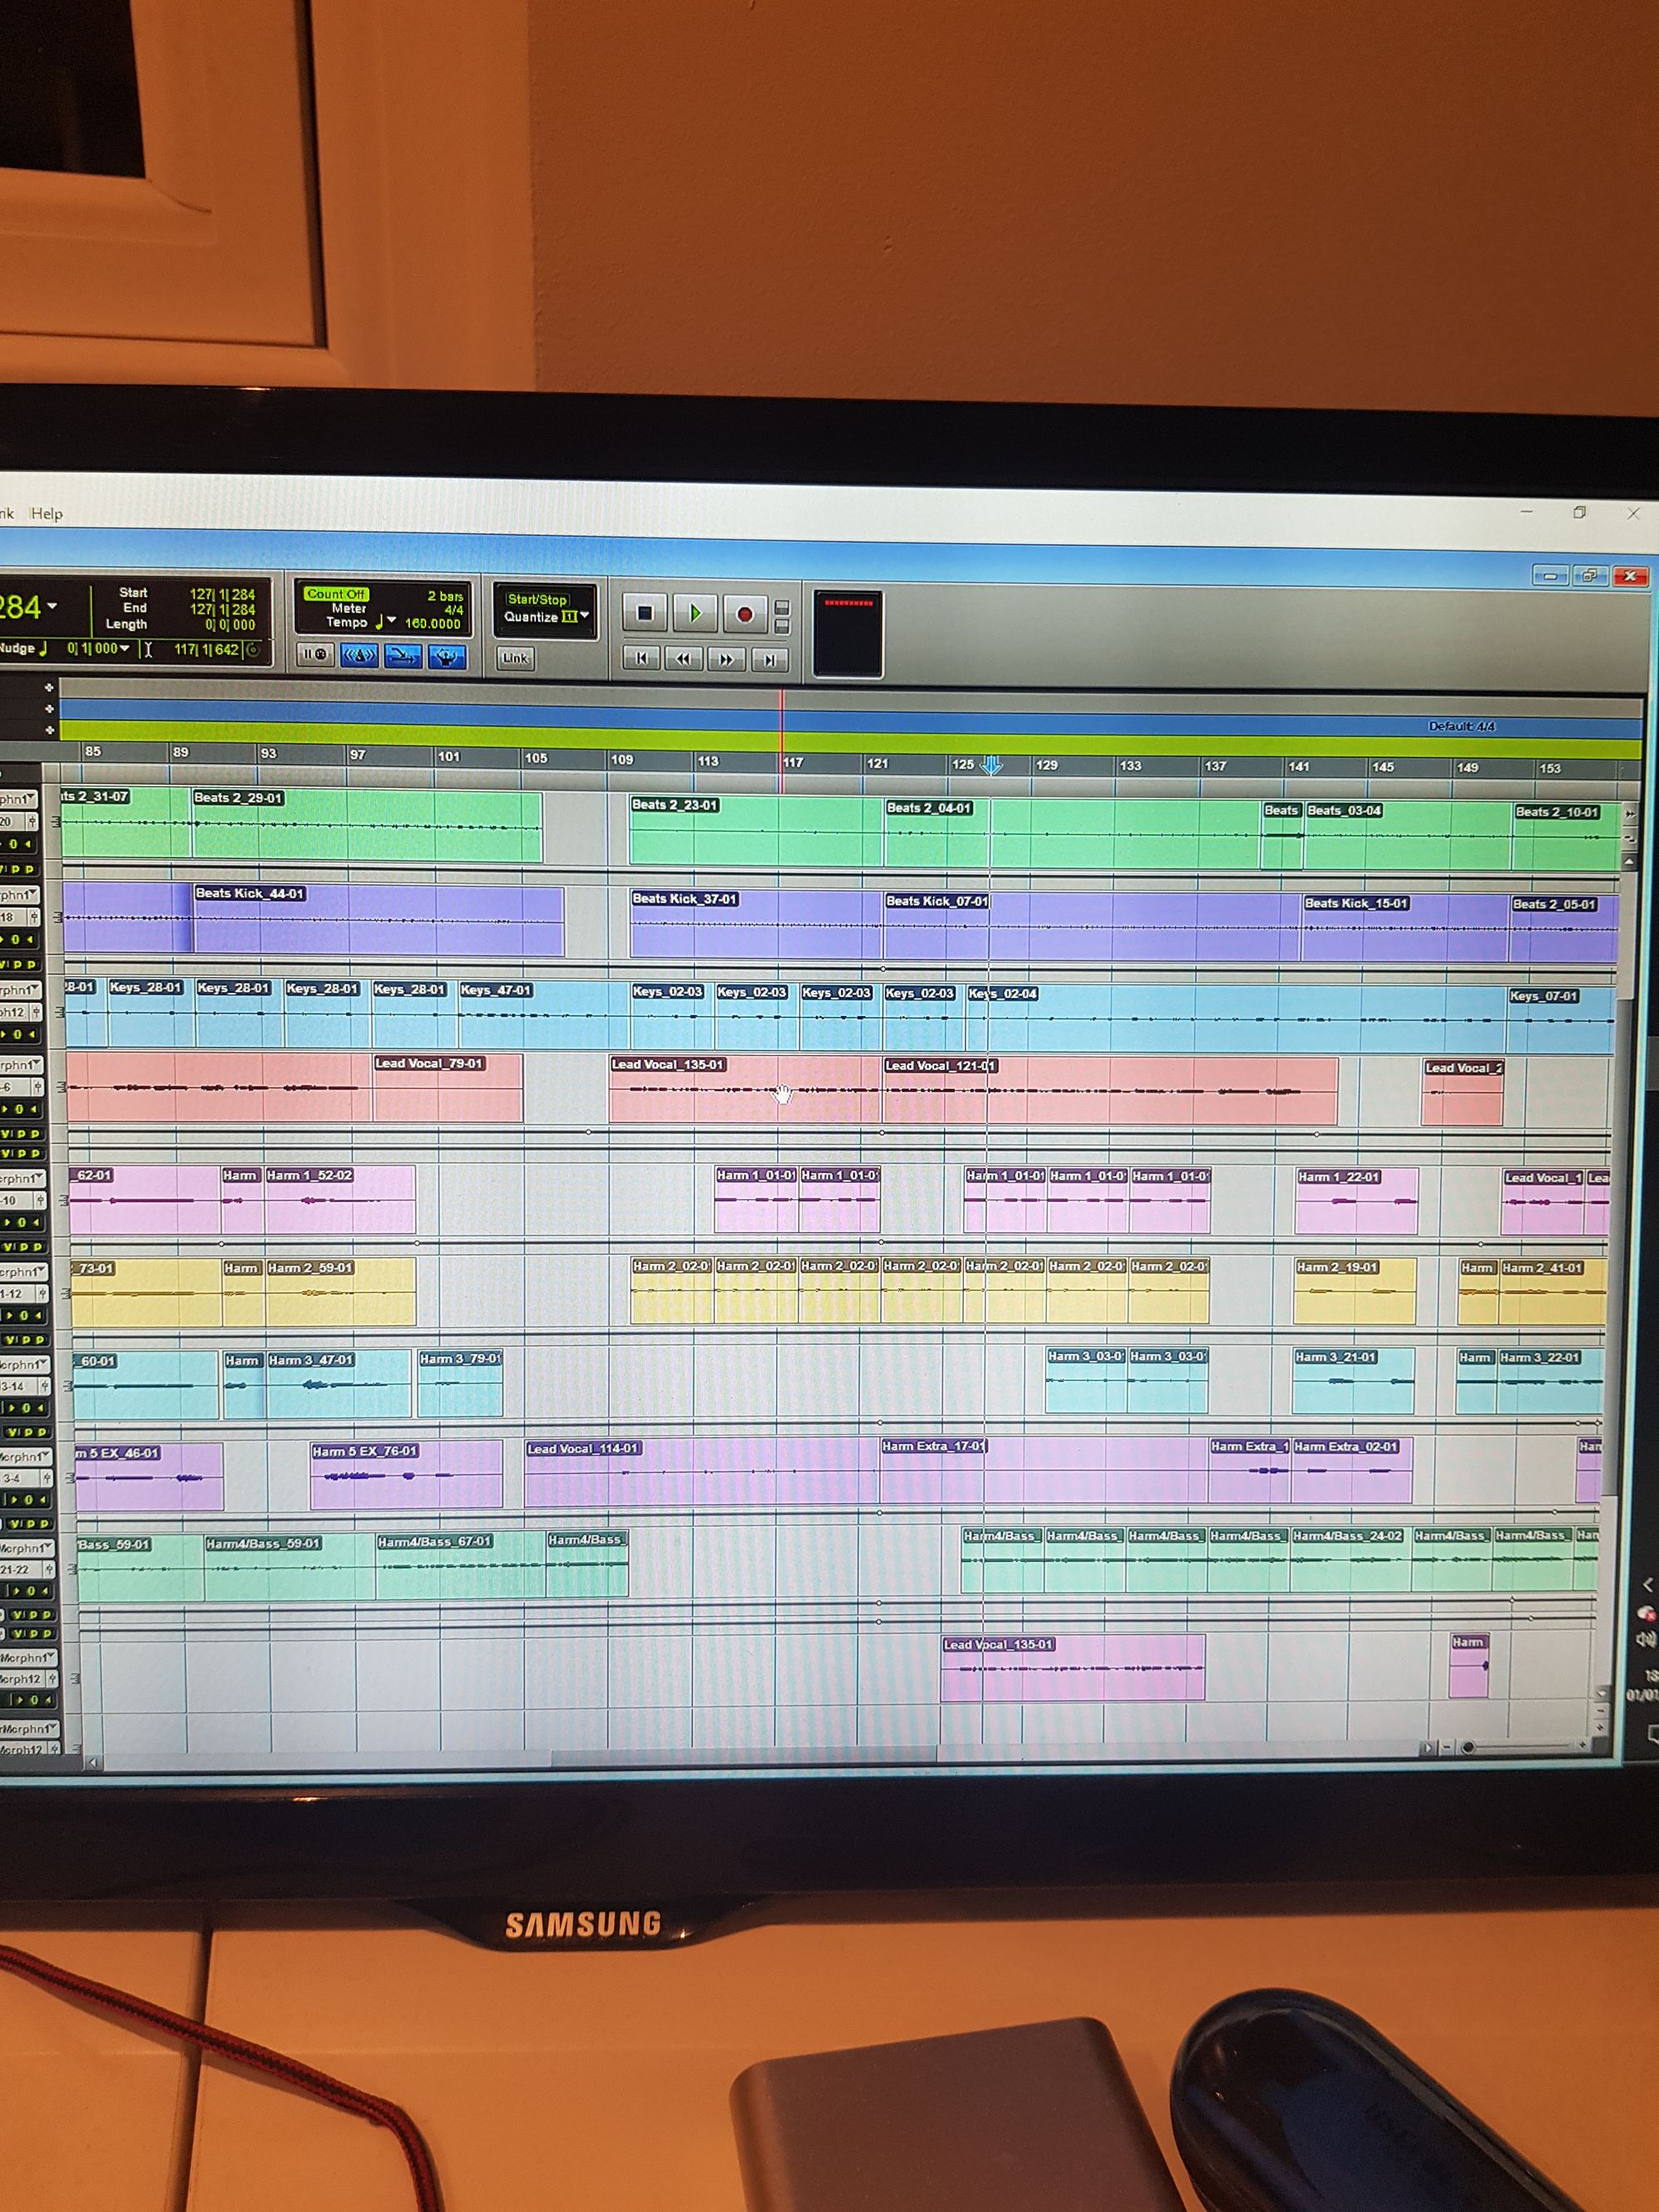Screen dimensions: 1659x2212
Task: Click the cursor location I-beam icon
Action: tap(148, 650)
